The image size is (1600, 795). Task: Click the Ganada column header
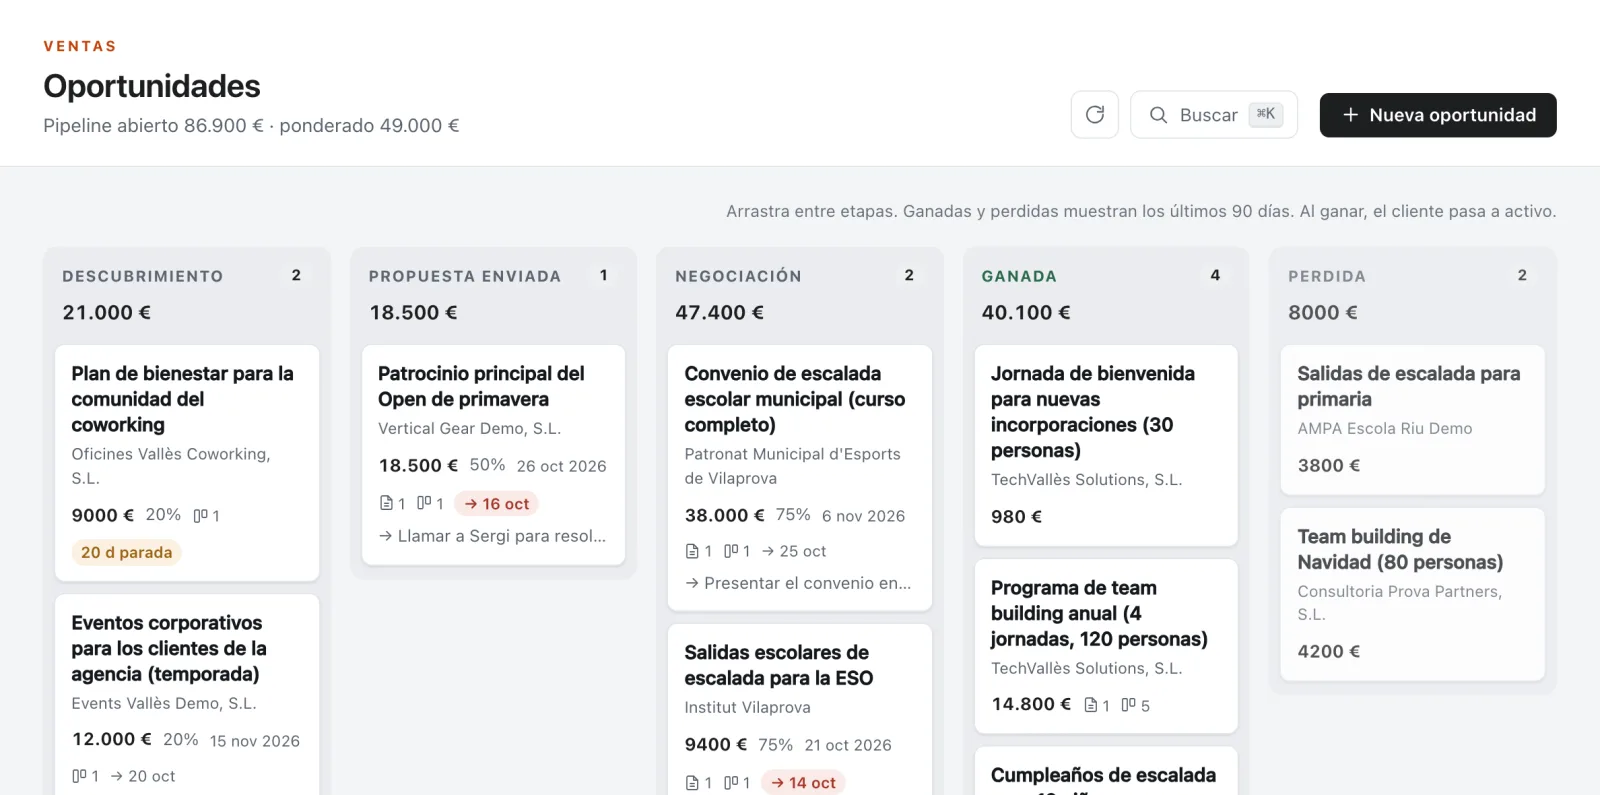coord(1019,276)
